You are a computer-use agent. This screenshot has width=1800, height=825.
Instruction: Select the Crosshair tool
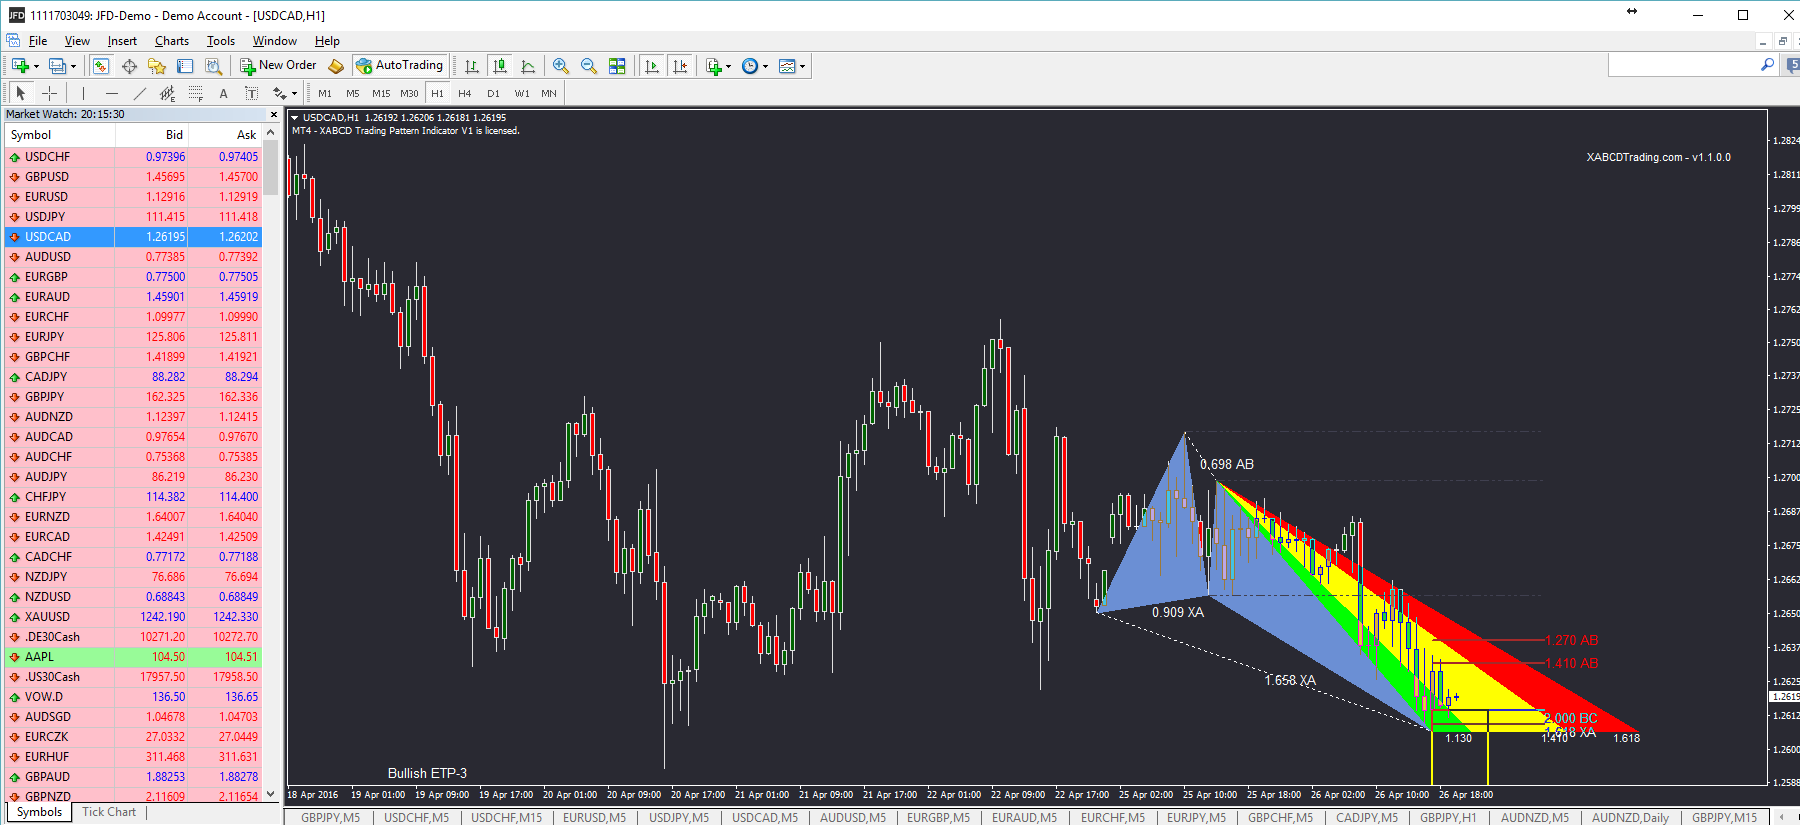[x=49, y=93]
